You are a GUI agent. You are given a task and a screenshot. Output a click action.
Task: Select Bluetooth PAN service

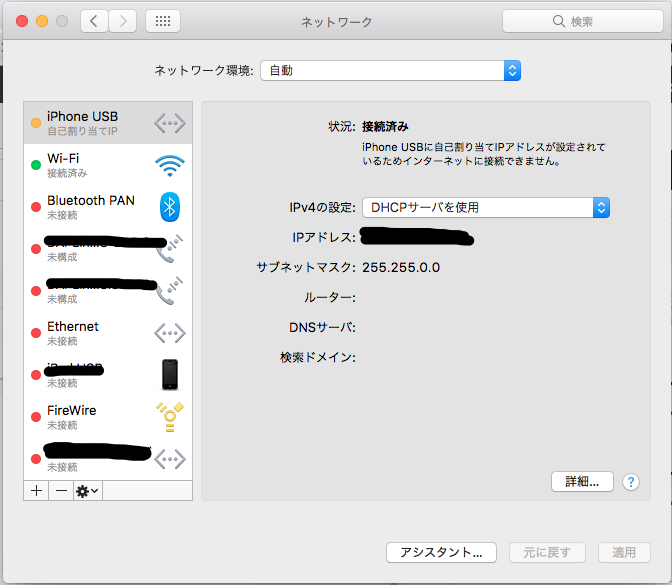click(x=108, y=207)
